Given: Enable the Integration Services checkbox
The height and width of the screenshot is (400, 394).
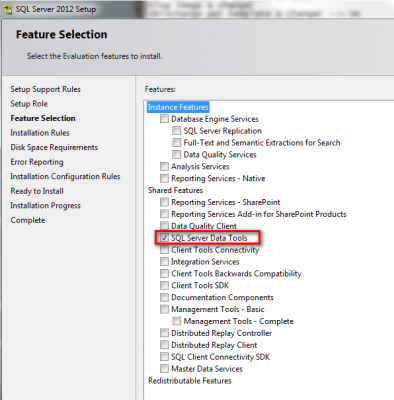Looking at the screenshot, I should (x=164, y=262).
